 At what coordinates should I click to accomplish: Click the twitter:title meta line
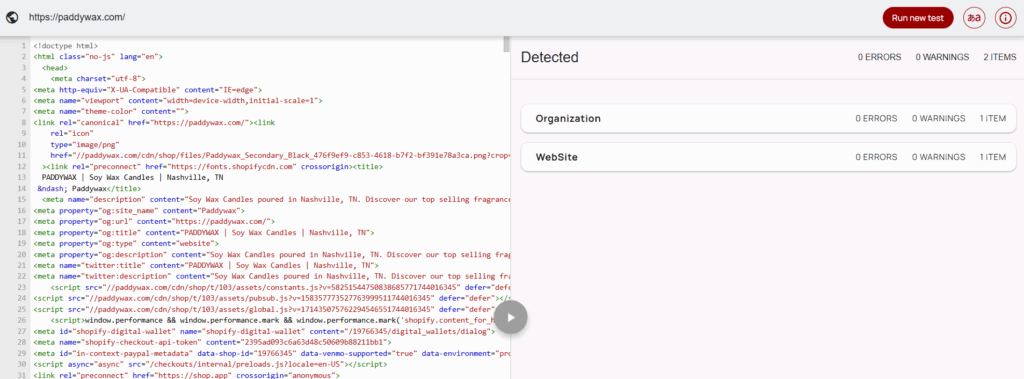206,265
